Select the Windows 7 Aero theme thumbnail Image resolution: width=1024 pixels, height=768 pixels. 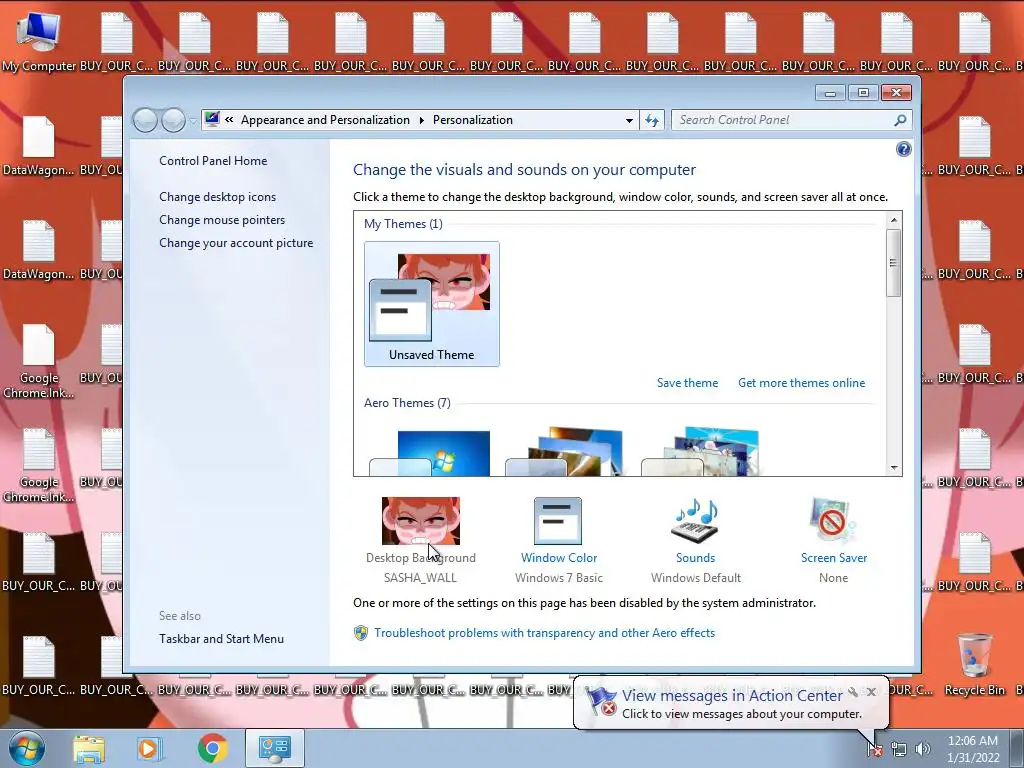click(429, 453)
